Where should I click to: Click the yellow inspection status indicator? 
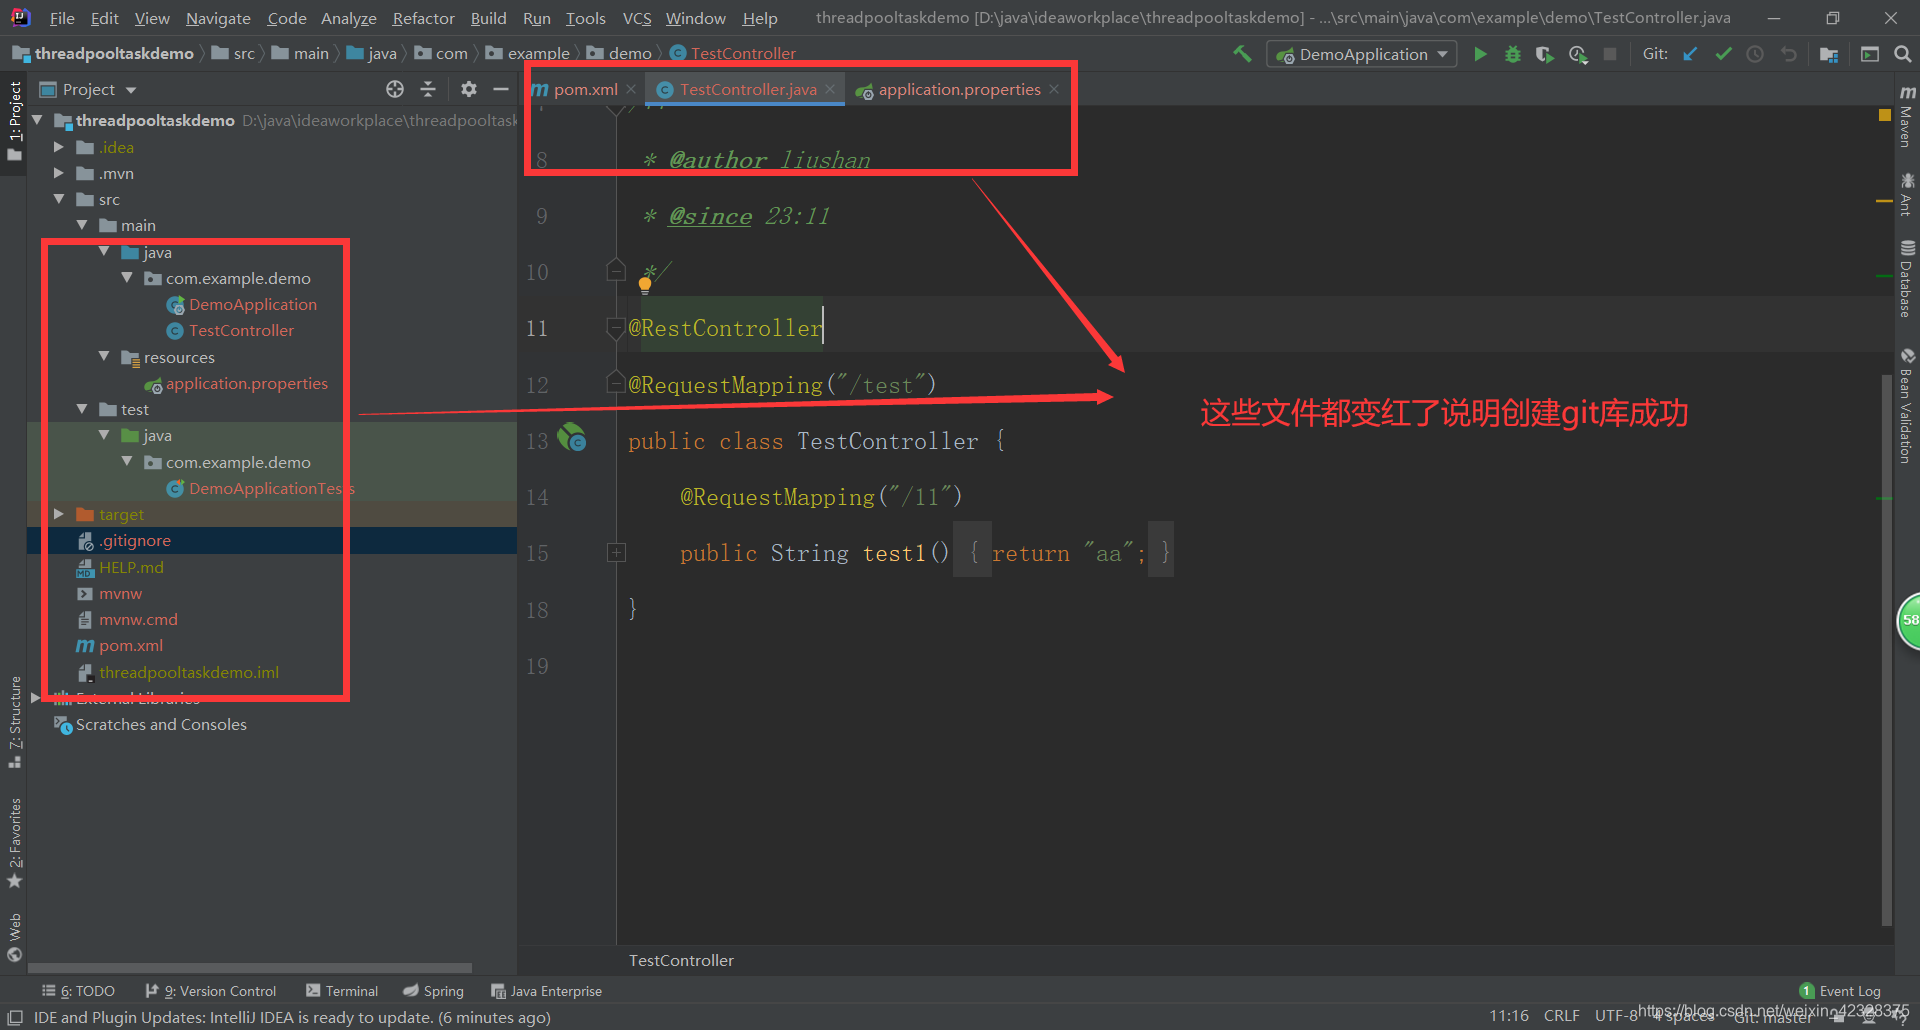tap(1885, 115)
